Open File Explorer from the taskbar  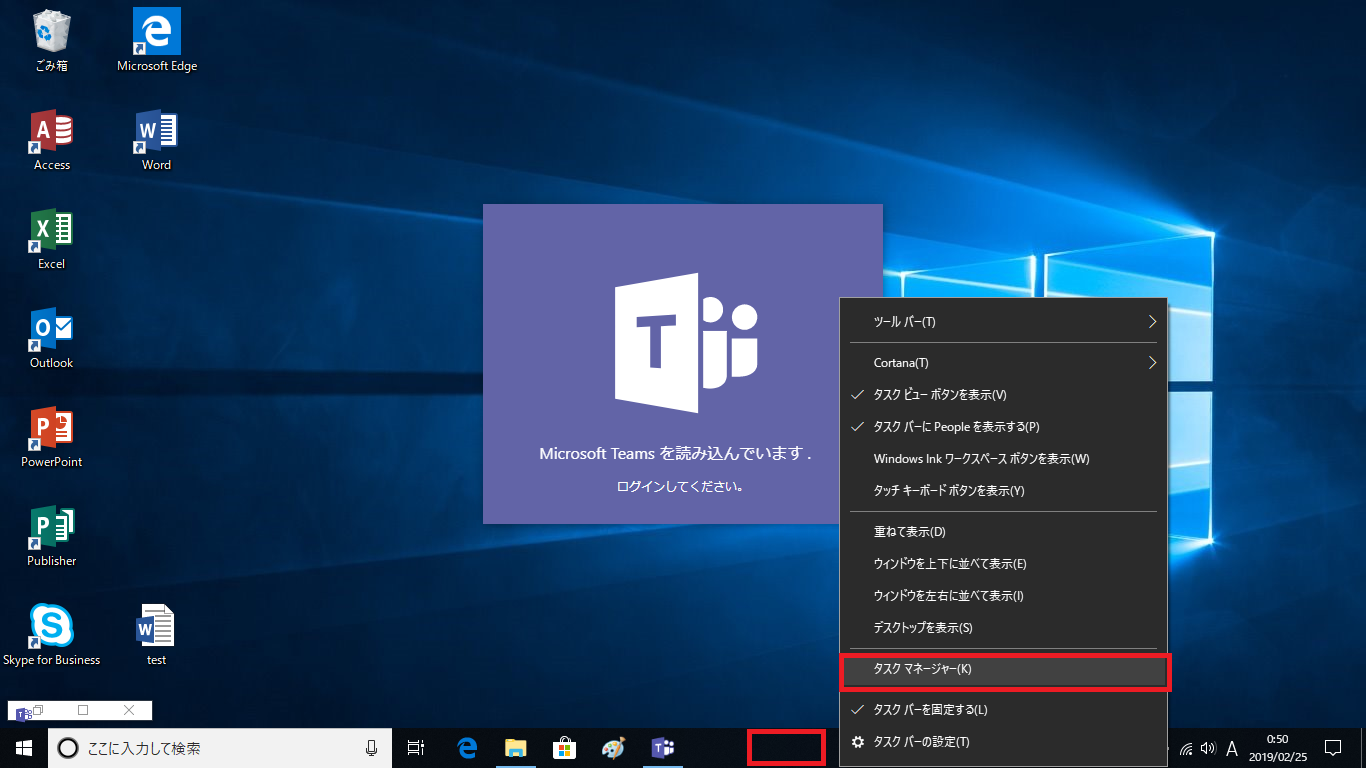[515, 748]
